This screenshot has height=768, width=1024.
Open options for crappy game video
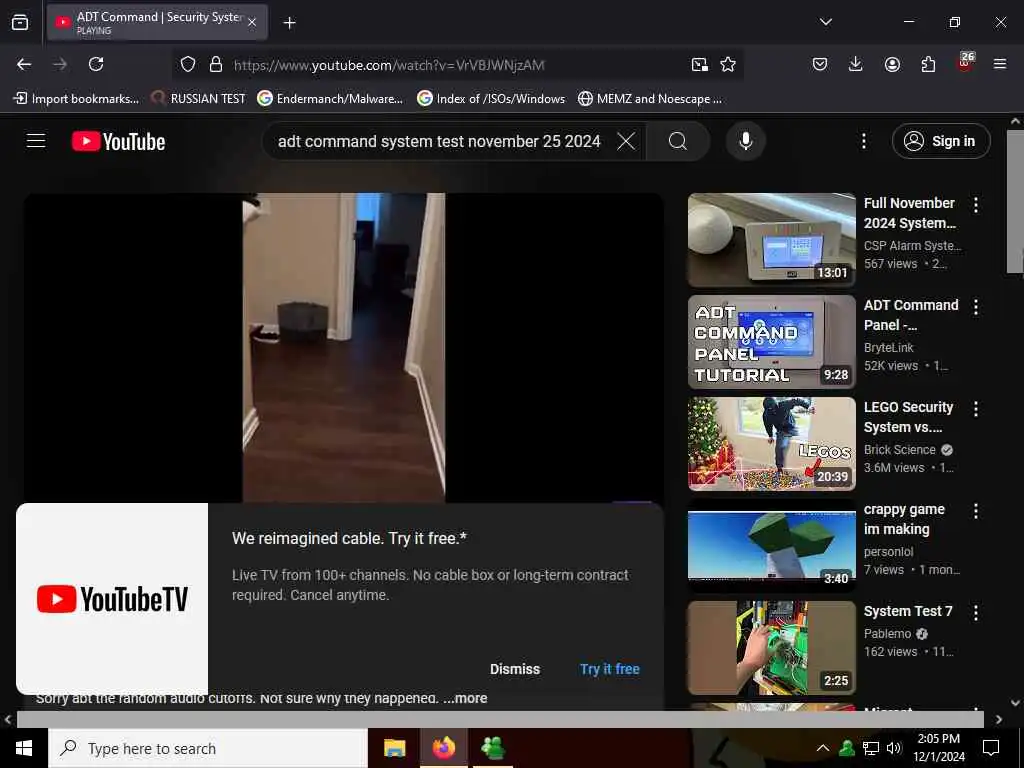pyautogui.click(x=976, y=511)
